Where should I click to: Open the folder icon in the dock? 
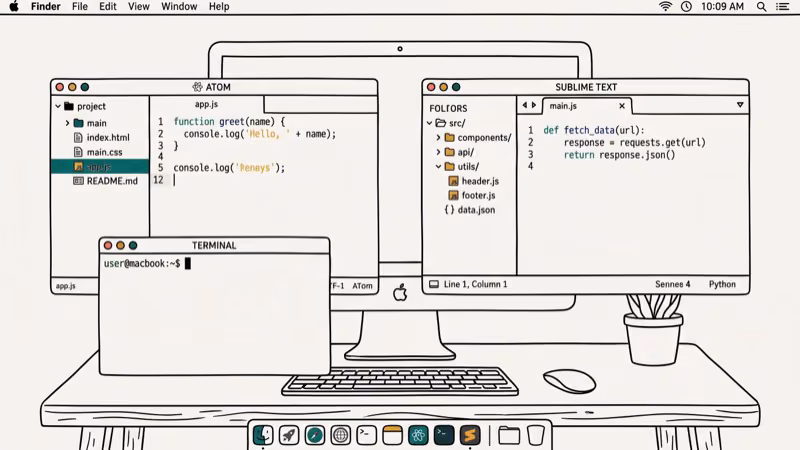coord(509,435)
